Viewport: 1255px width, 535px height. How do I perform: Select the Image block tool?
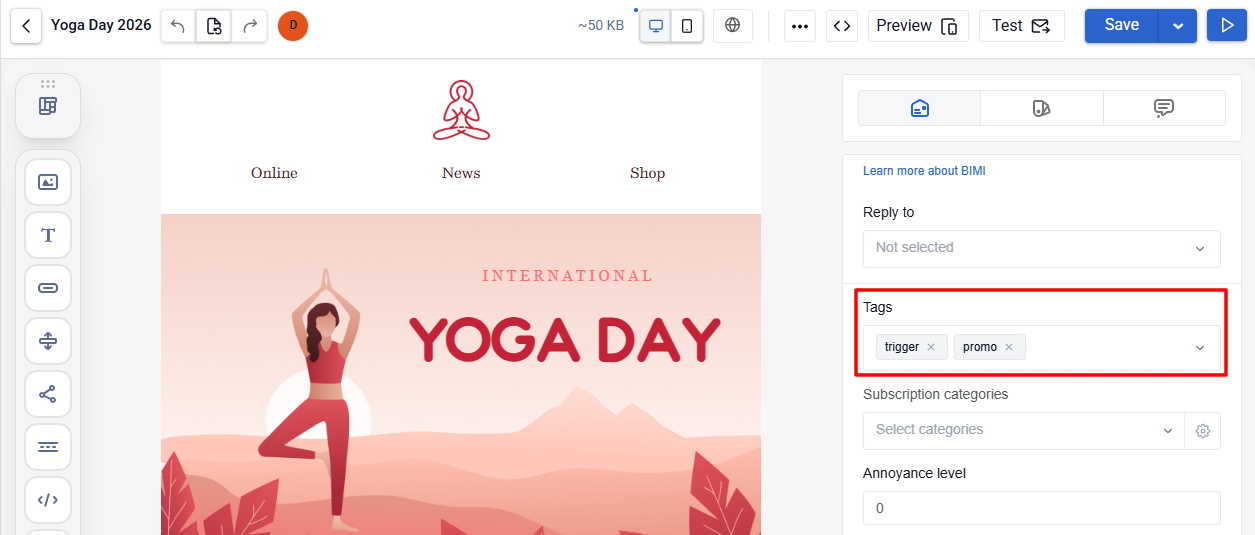48,182
